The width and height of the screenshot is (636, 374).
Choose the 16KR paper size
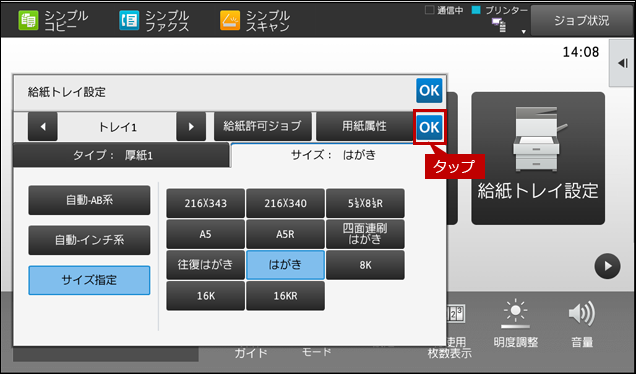[x=286, y=296]
